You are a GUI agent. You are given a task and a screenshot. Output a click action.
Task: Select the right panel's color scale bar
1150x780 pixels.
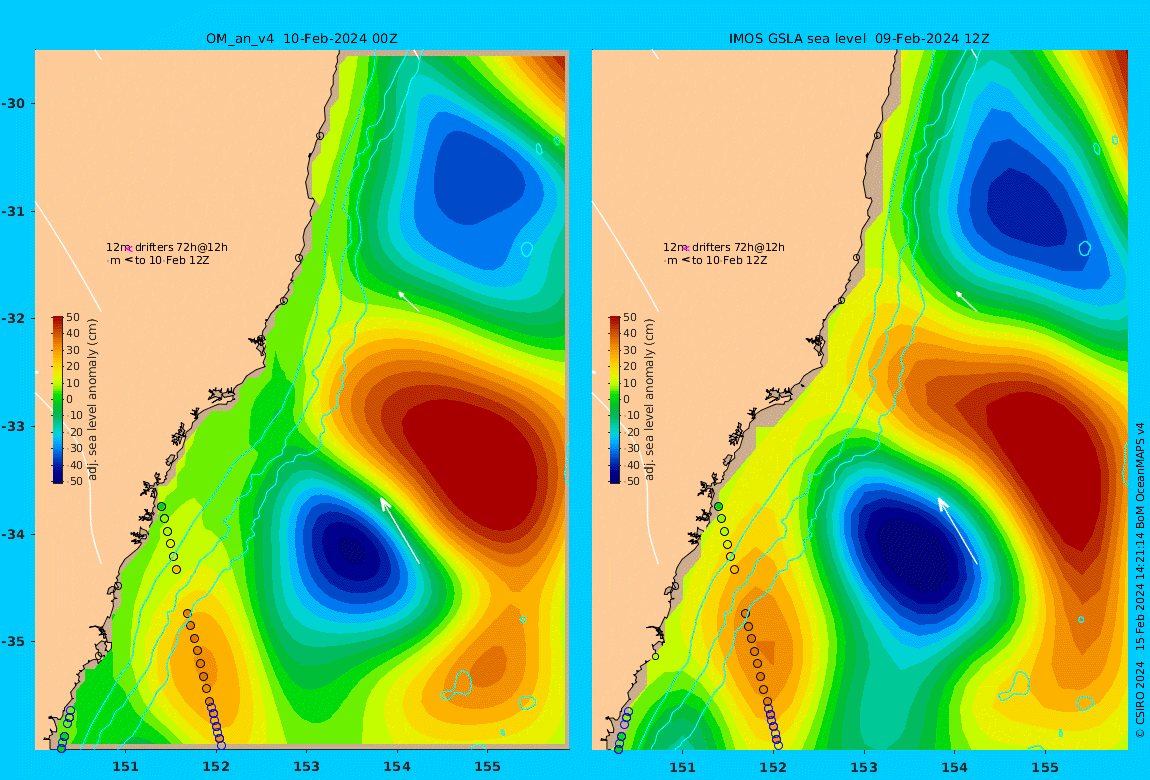pyautogui.click(x=615, y=400)
